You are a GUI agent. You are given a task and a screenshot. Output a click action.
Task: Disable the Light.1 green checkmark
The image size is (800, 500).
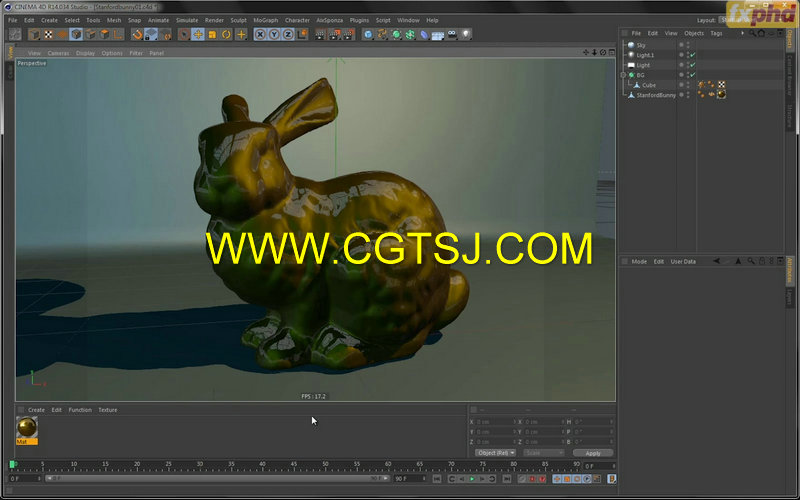pyautogui.click(x=693, y=55)
